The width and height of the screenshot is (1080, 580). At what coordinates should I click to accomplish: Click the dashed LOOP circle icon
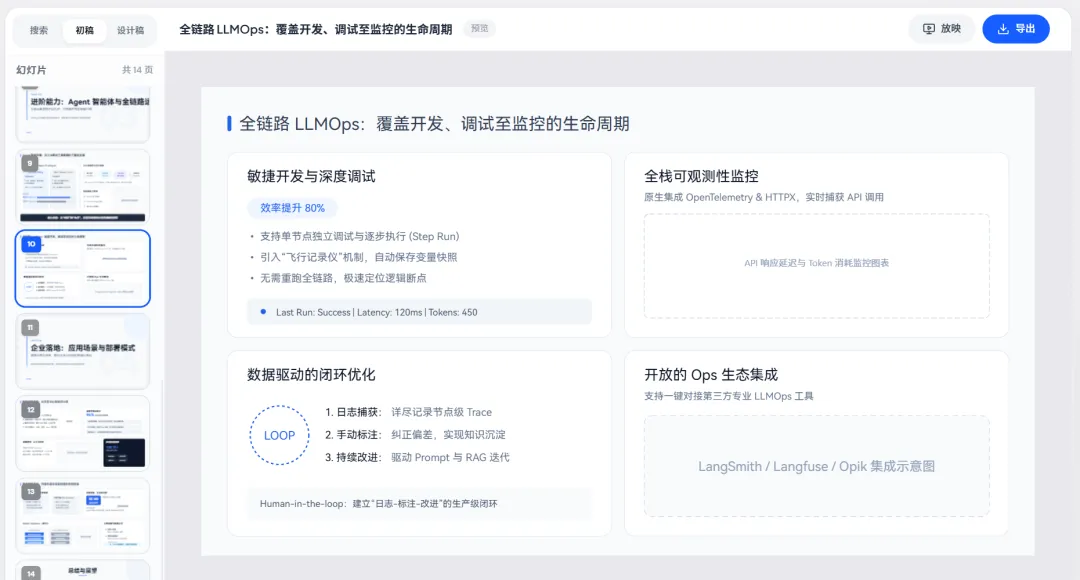(x=279, y=435)
